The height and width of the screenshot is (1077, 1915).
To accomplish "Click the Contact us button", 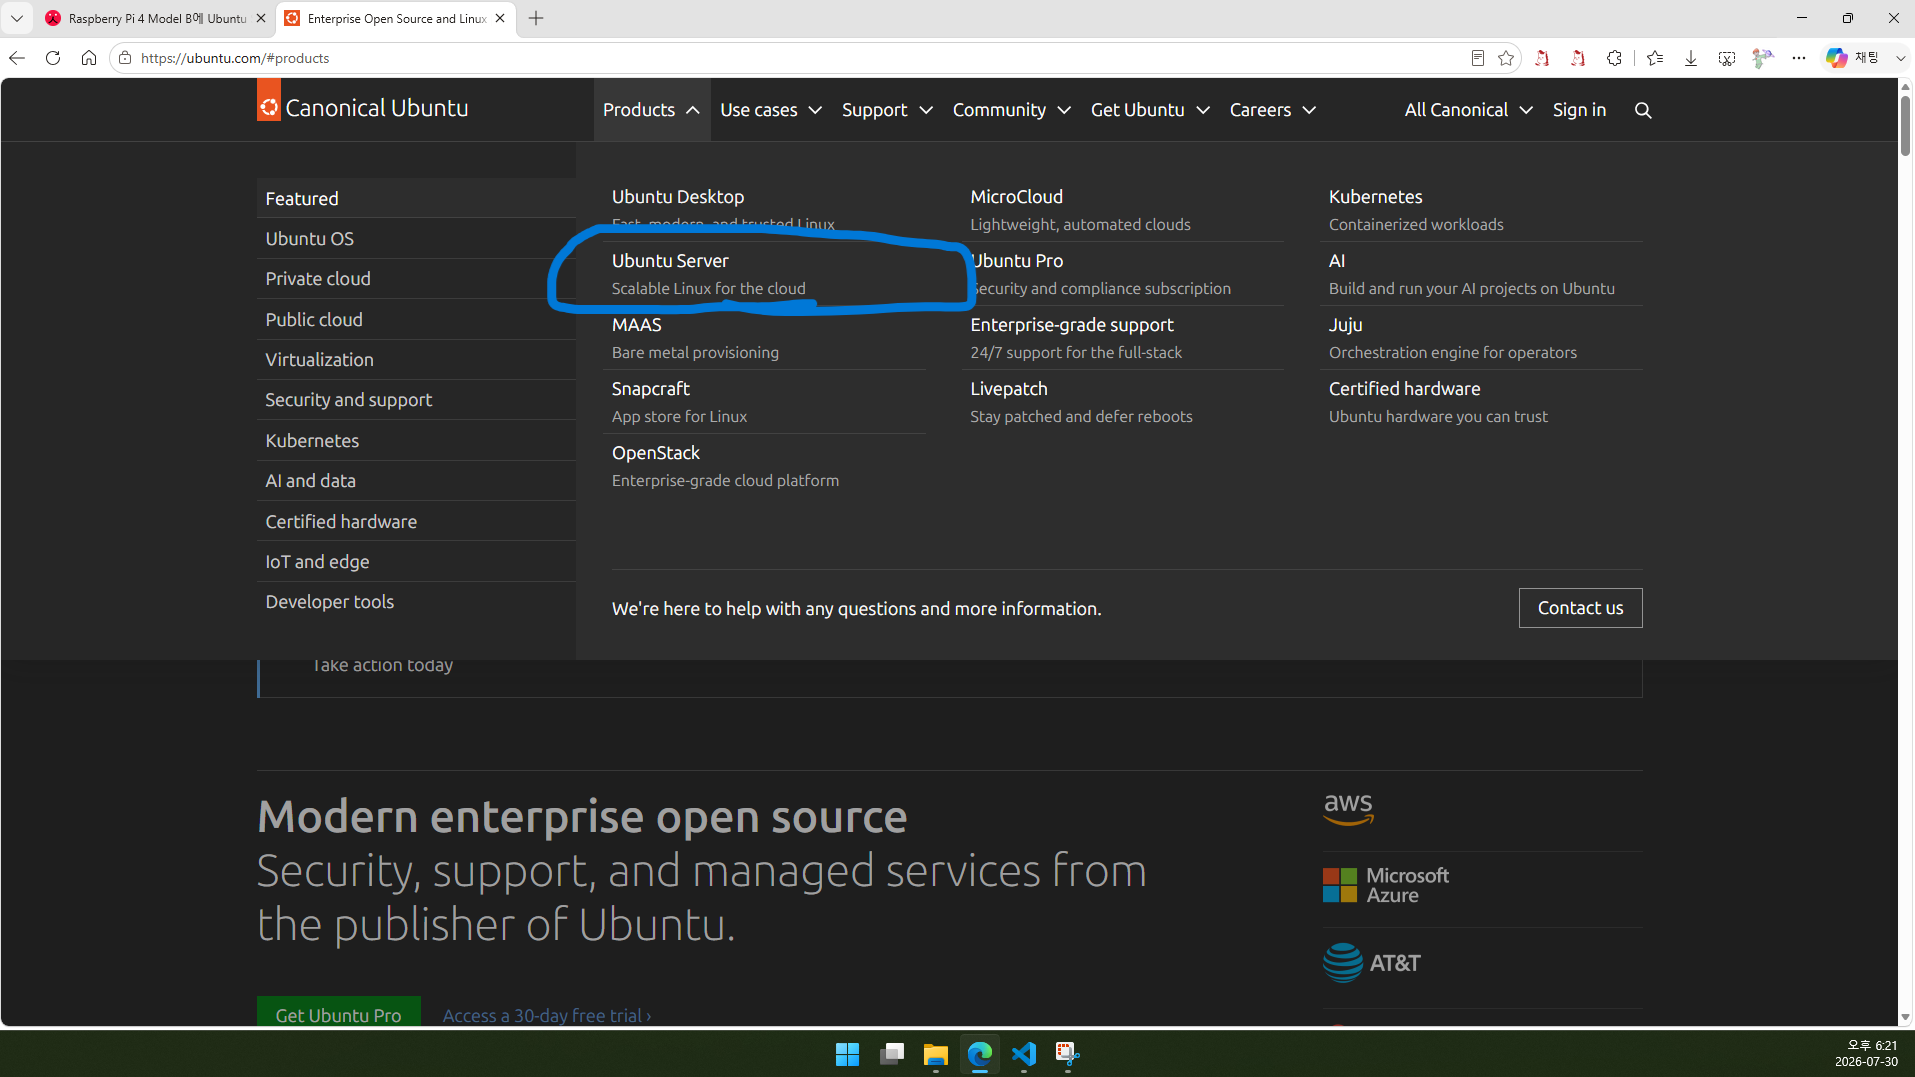I will coord(1580,608).
